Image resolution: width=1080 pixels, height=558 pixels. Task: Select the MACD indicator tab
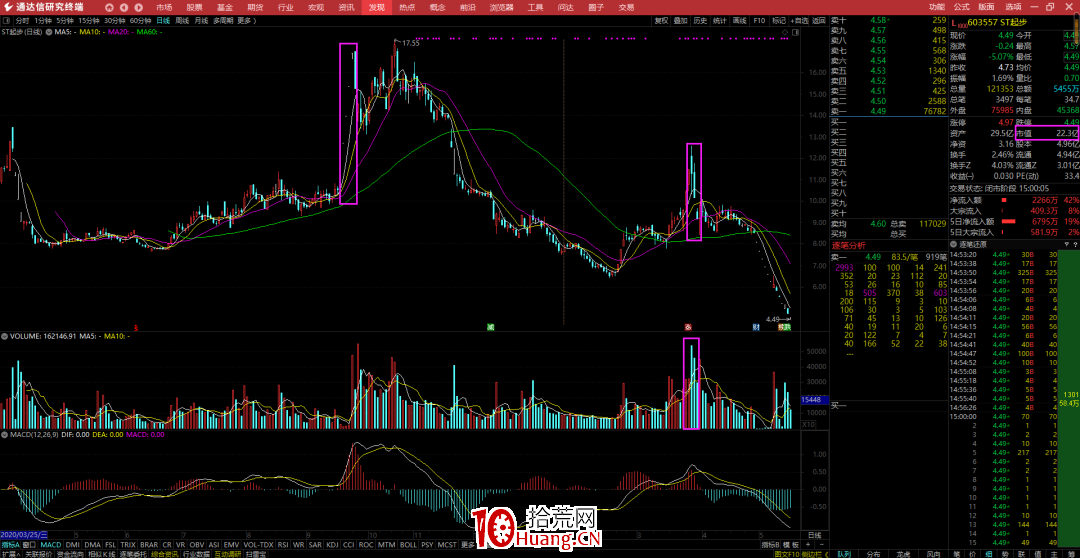(x=50, y=544)
